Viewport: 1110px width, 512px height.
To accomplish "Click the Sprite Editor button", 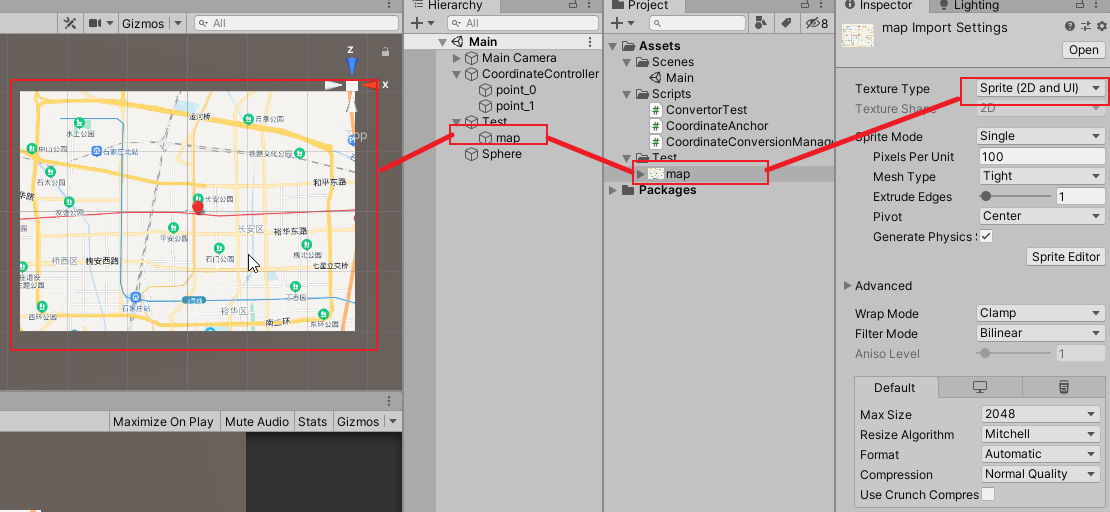I will coord(1065,257).
